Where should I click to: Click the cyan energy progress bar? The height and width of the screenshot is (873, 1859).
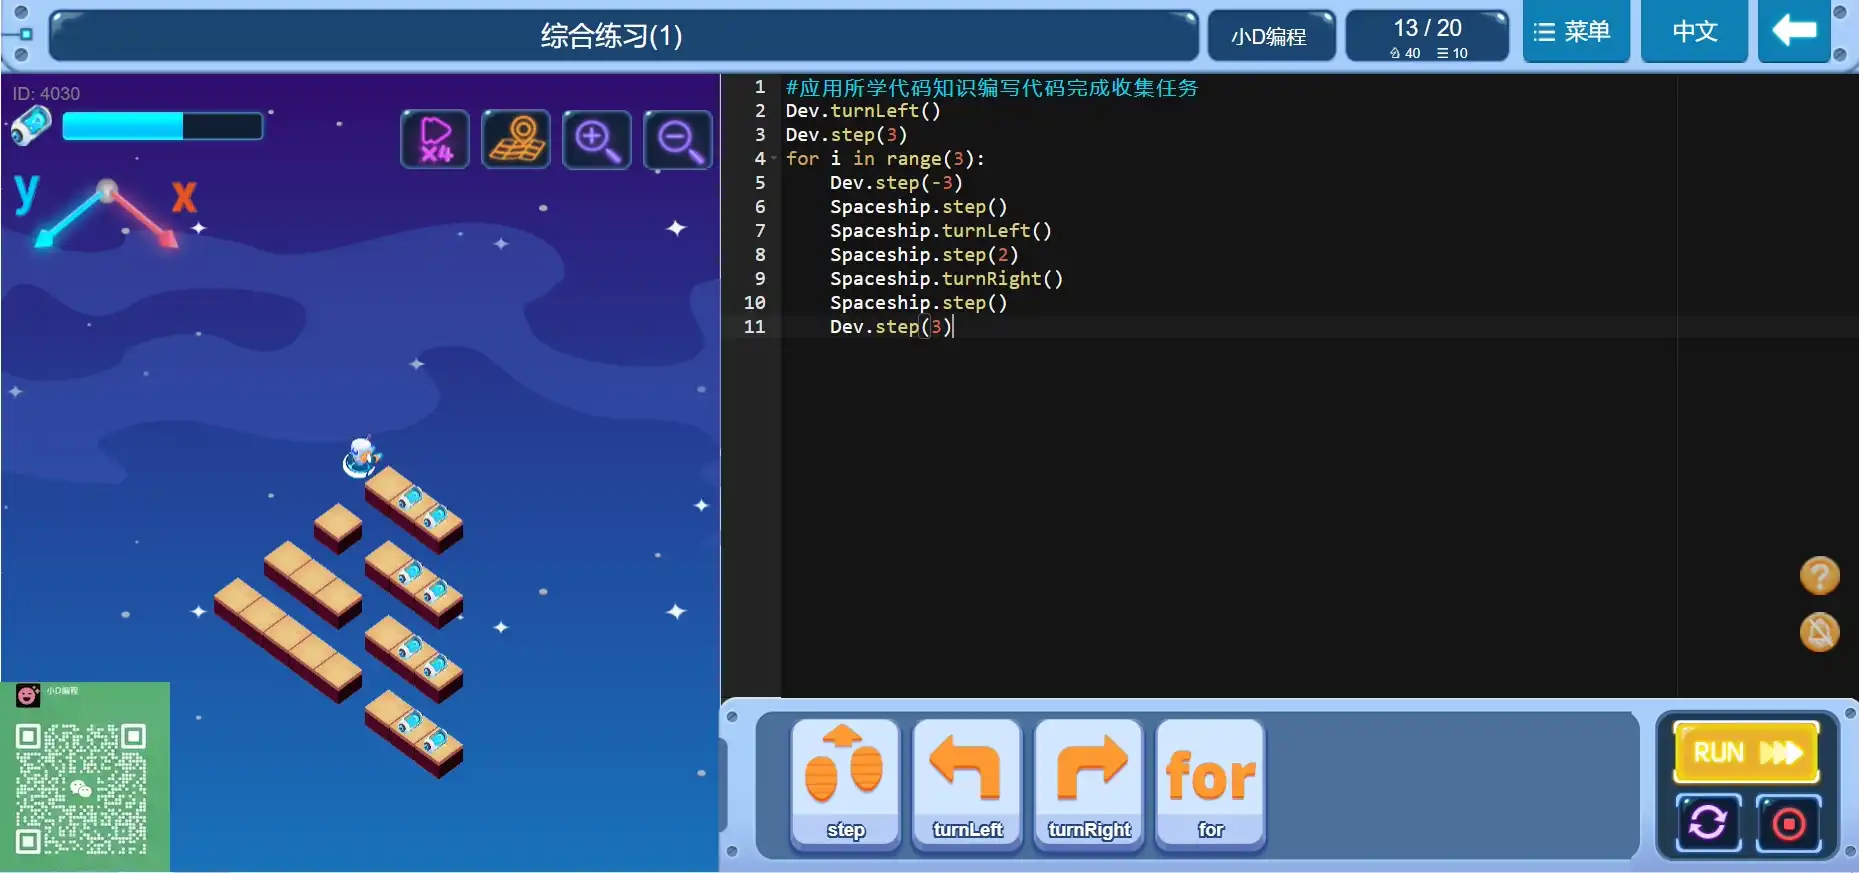pos(162,126)
